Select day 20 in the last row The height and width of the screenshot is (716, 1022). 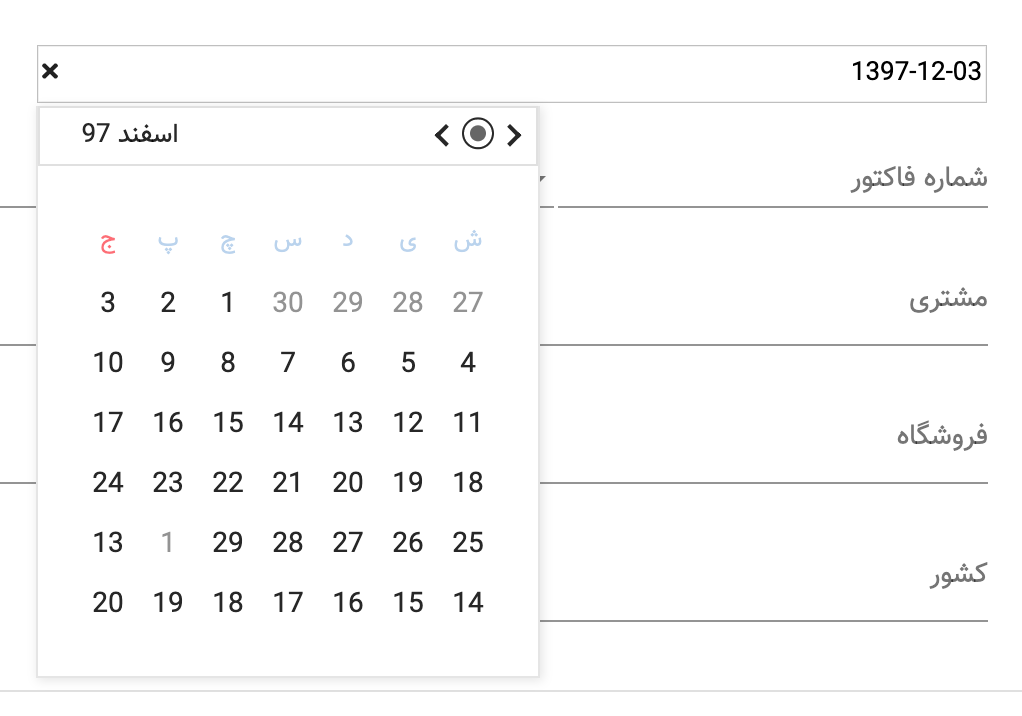(x=107, y=603)
